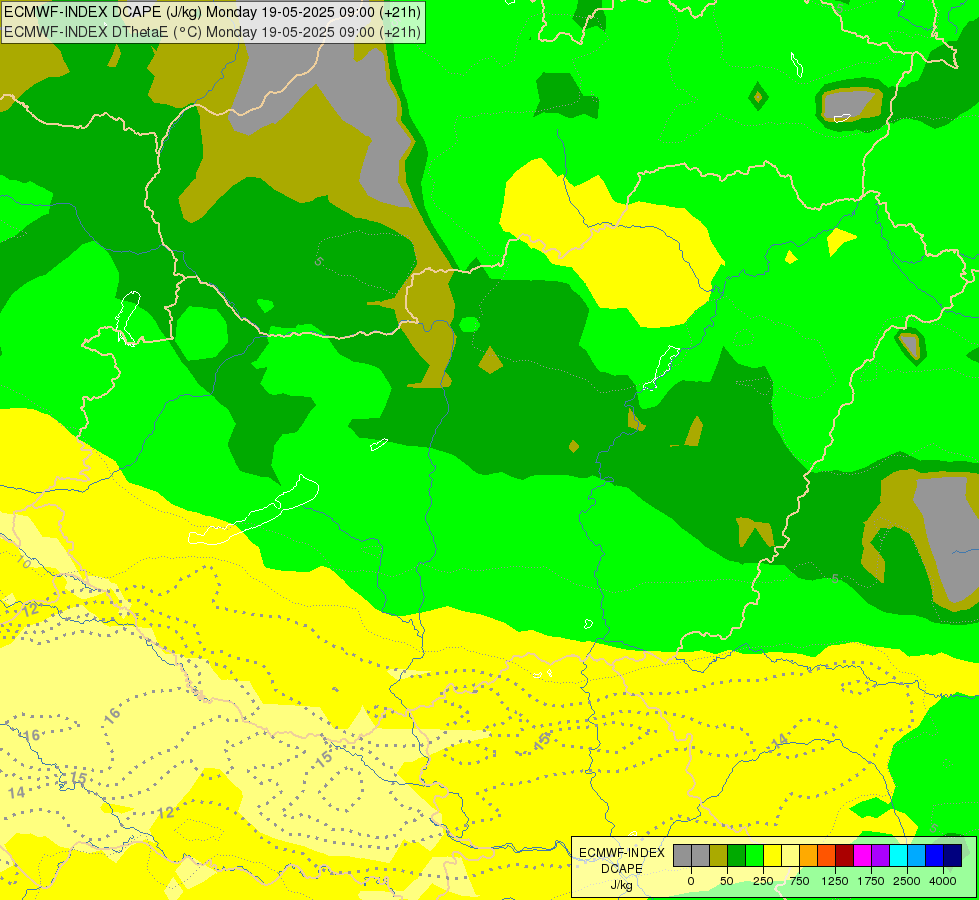
Task: Click the DThetaE (°C) title line
Action: coord(212,32)
